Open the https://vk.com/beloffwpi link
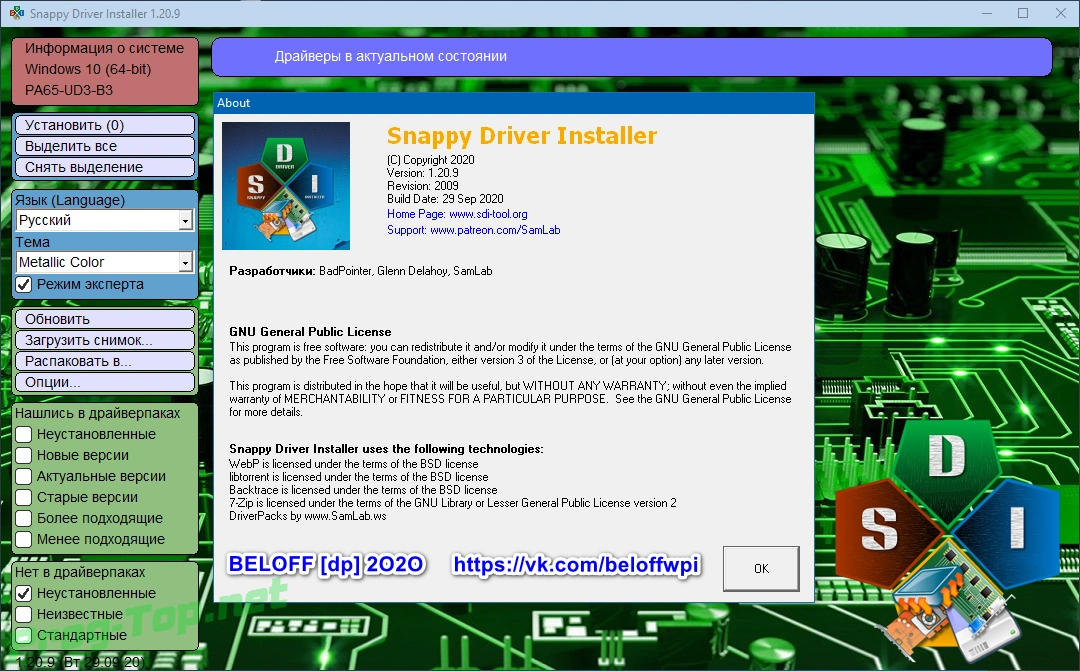This screenshot has width=1080, height=671. [577, 565]
